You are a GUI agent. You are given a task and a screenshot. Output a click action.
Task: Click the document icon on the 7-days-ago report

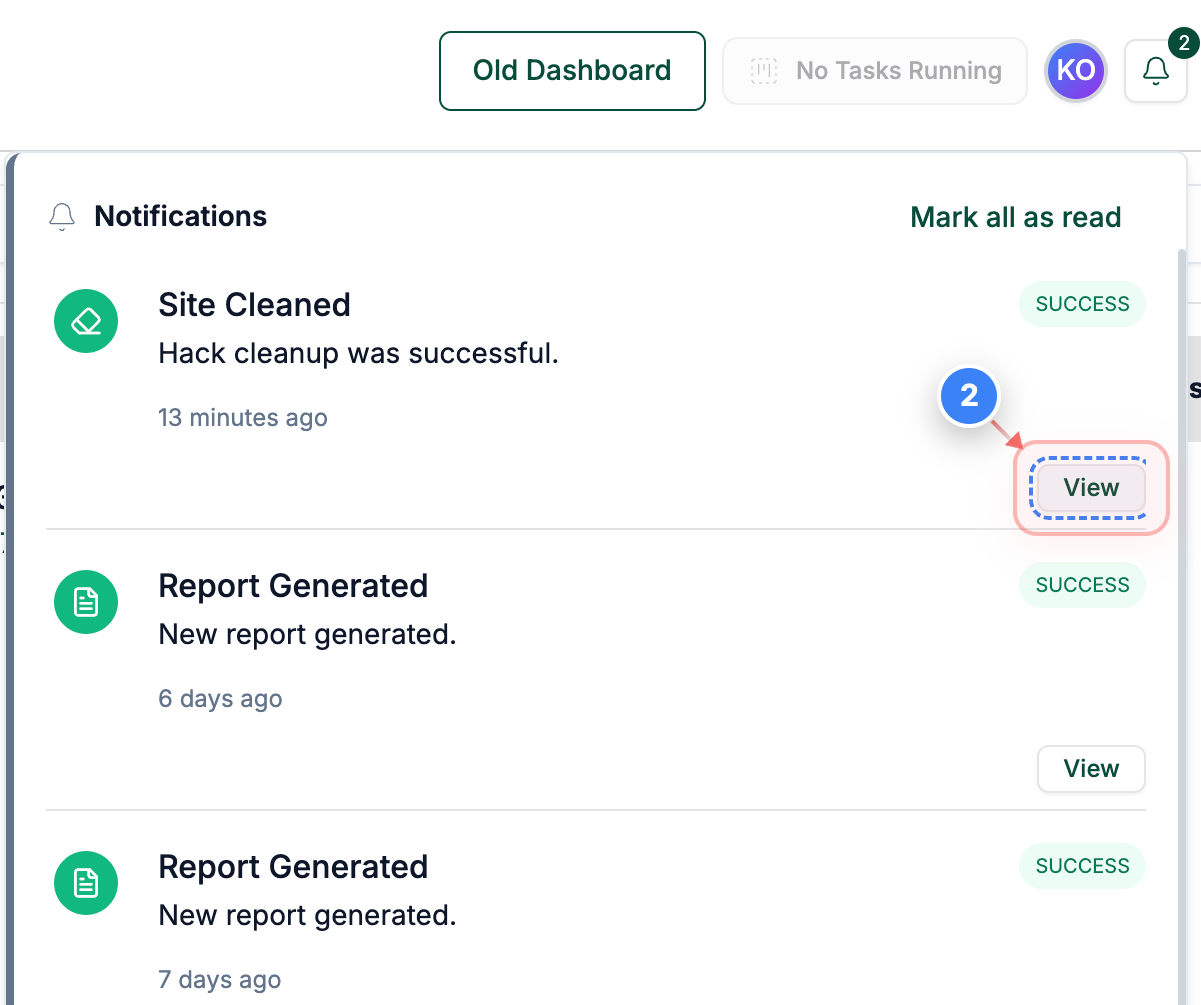[86, 883]
